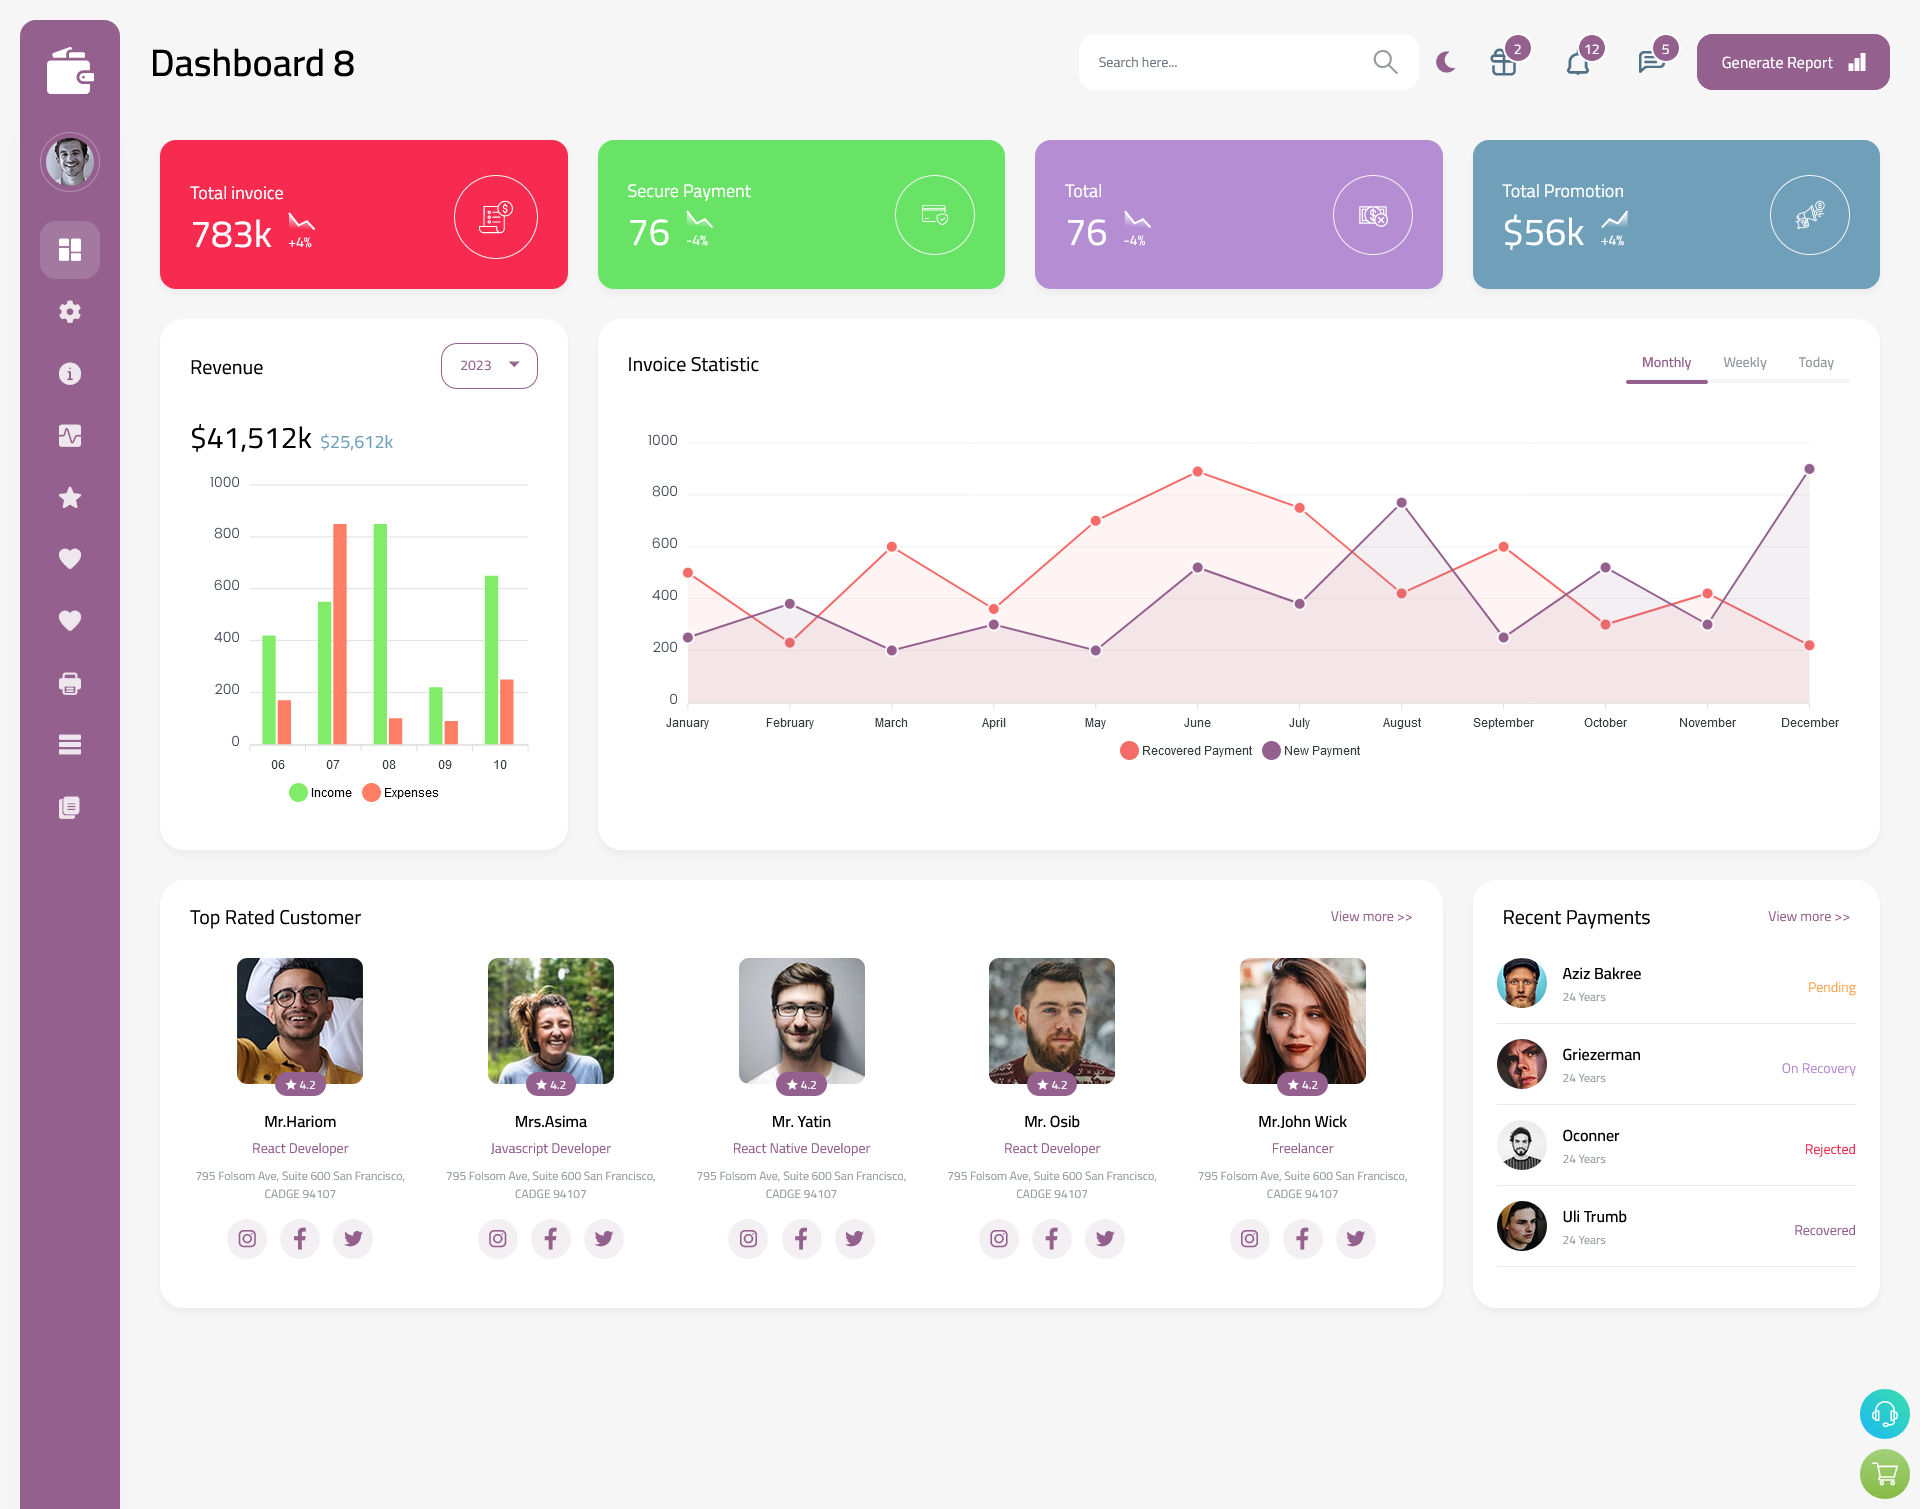1920x1509 pixels.
Task: Click the list/menu icon in sidebar
Action: 69,744
